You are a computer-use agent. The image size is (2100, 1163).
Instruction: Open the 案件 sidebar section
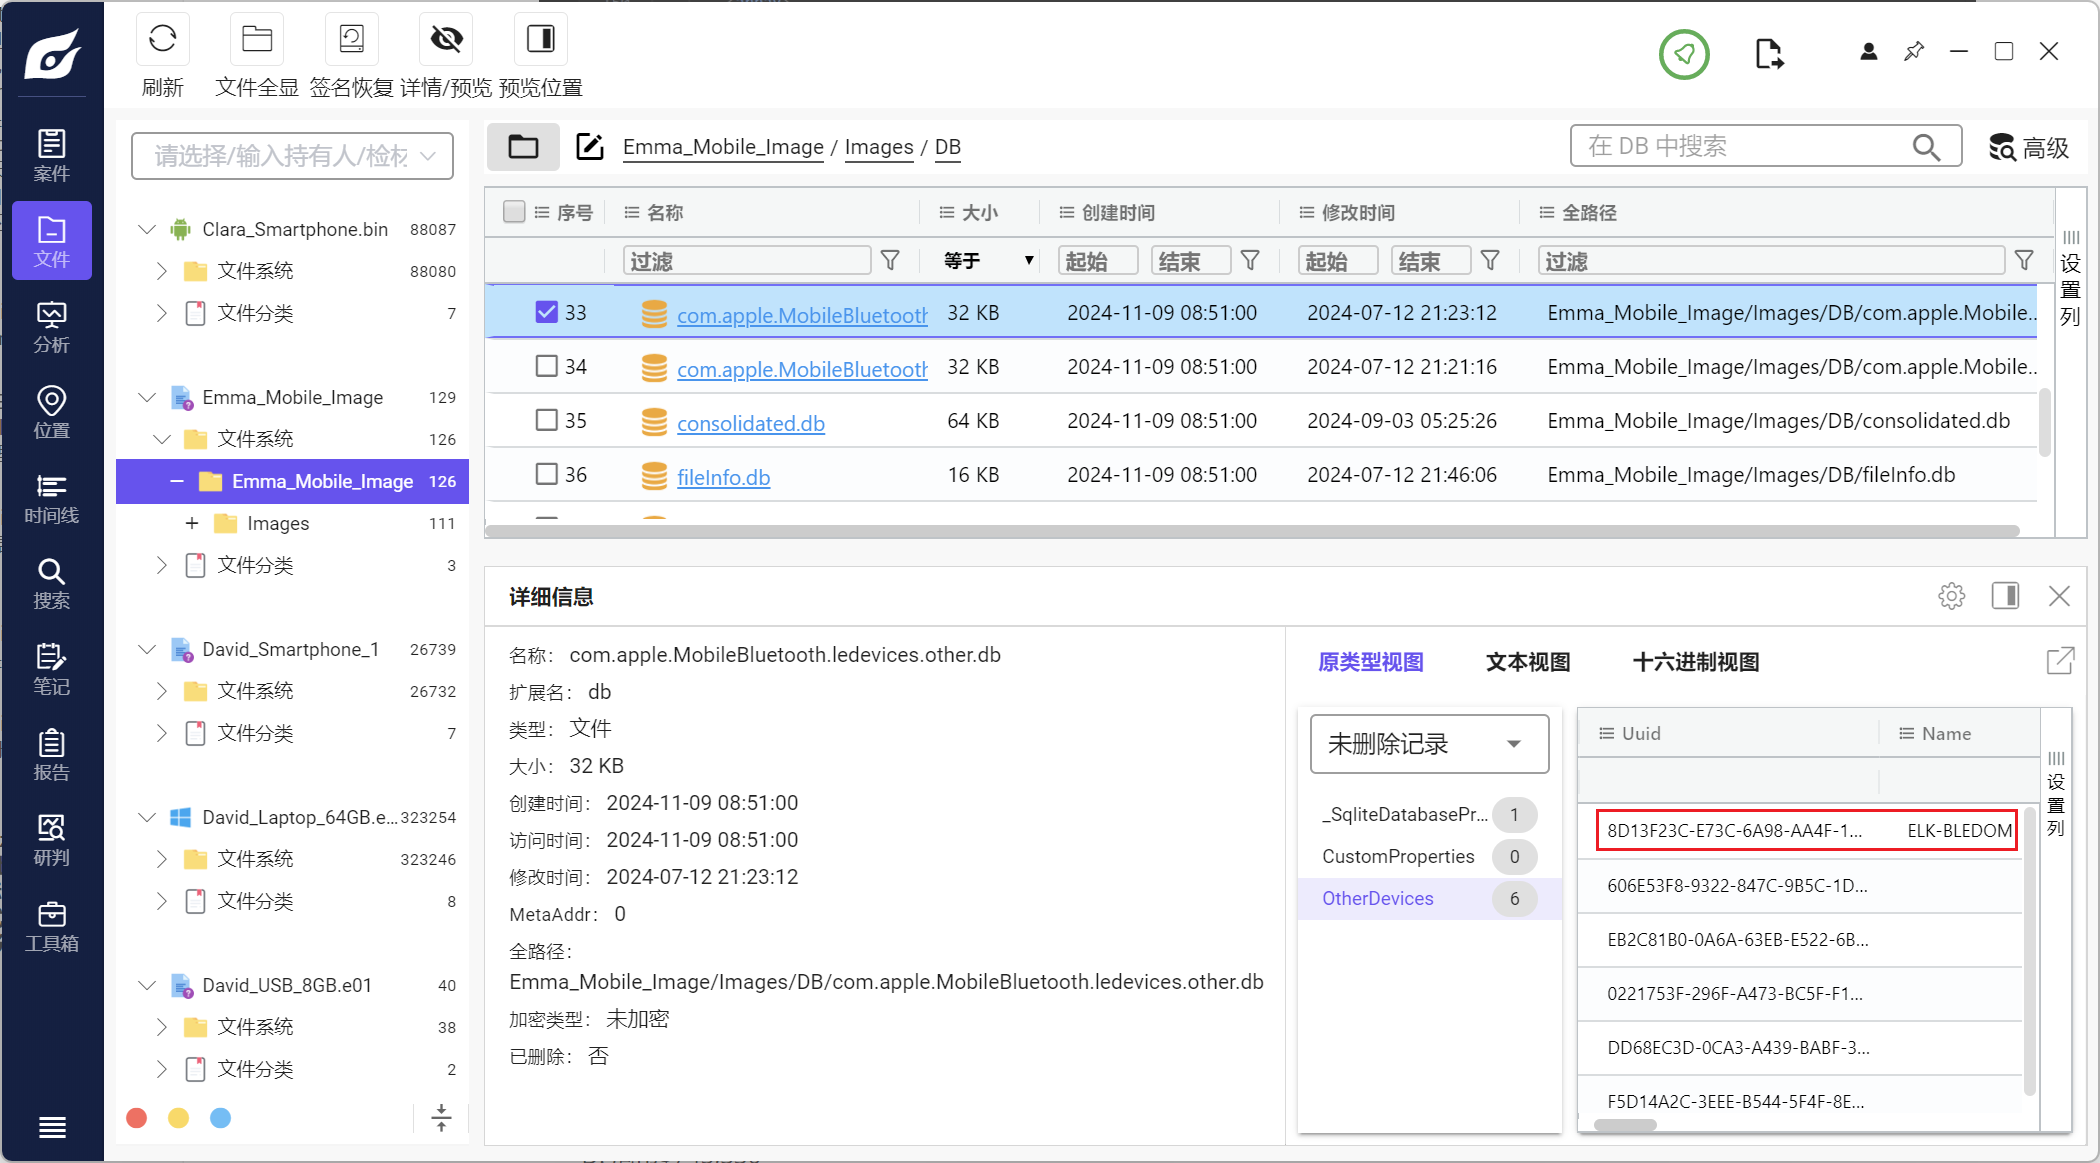[x=52, y=156]
